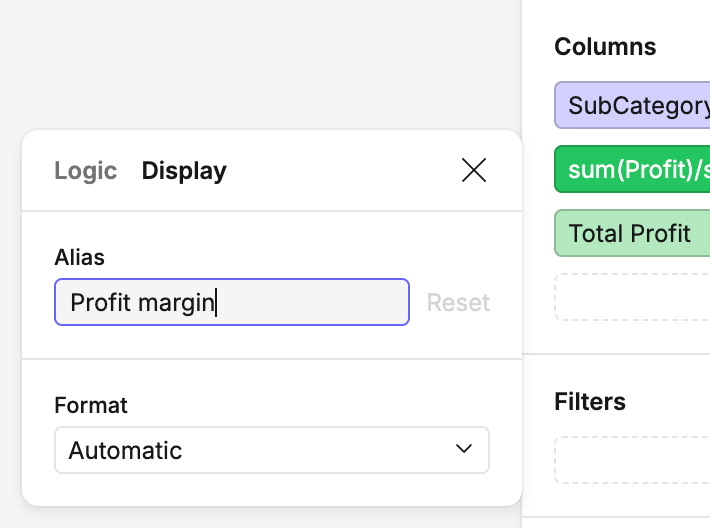Click the word Automatic in Format selector
The image size is (710, 528).
pos(125,451)
